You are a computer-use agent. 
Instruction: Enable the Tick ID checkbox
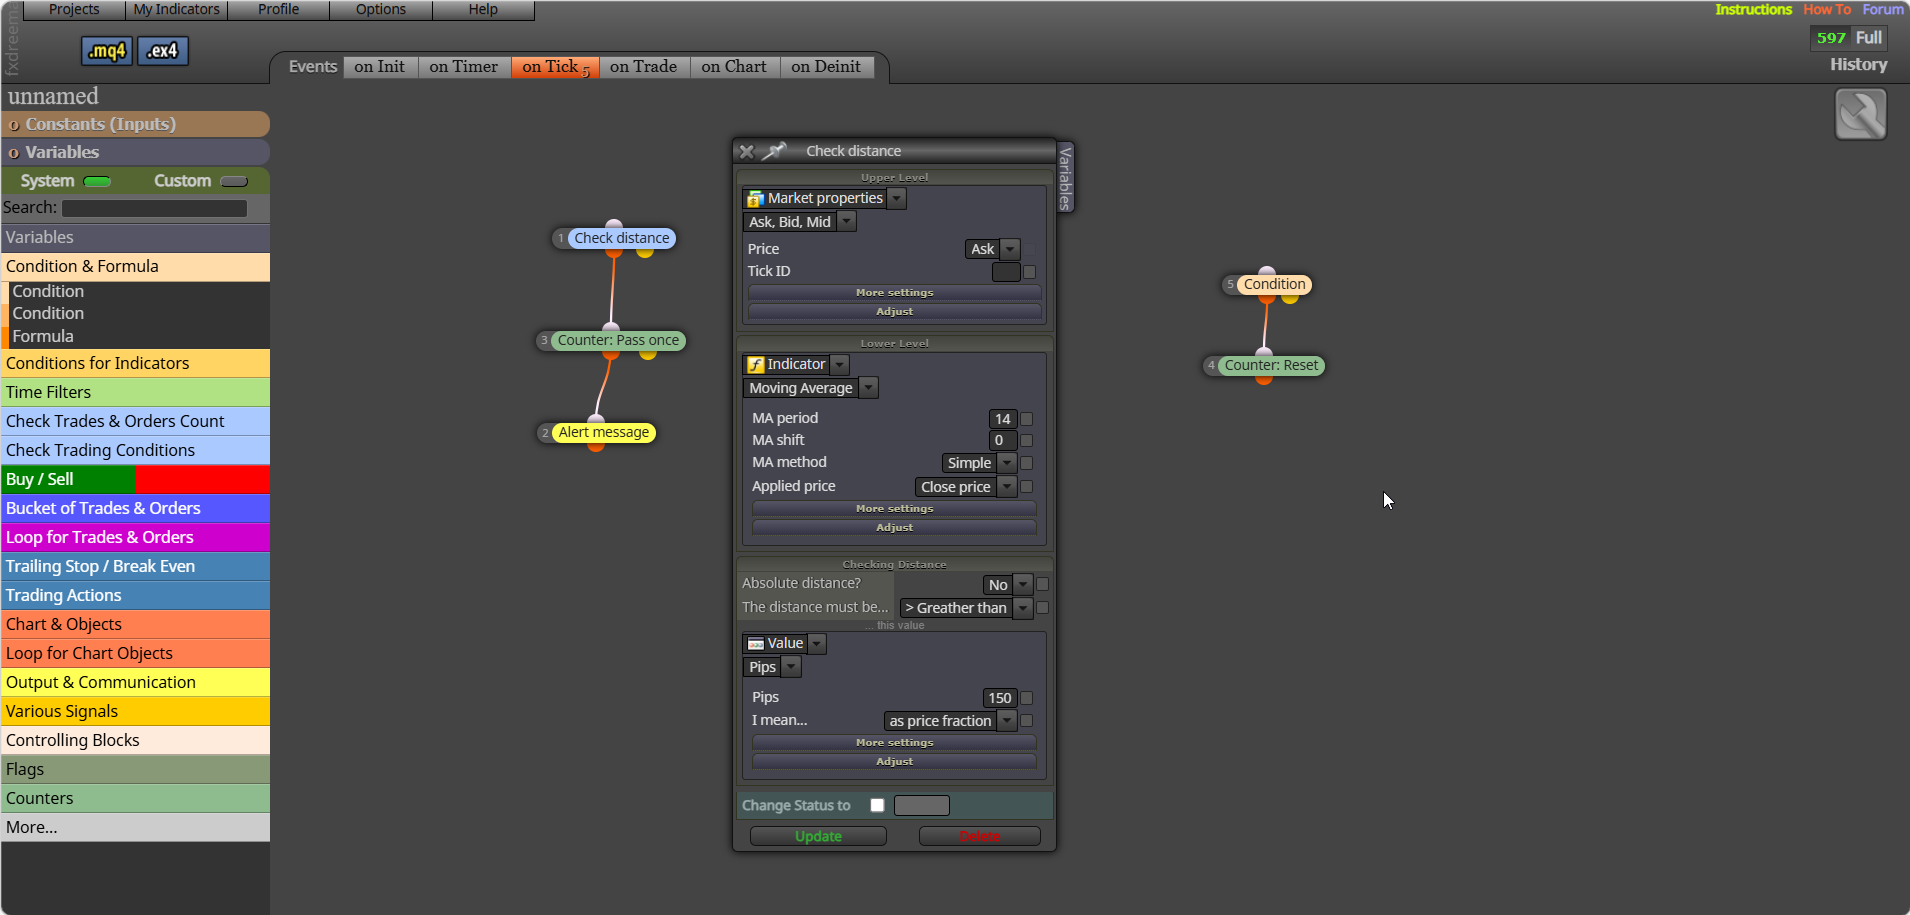point(1029,272)
